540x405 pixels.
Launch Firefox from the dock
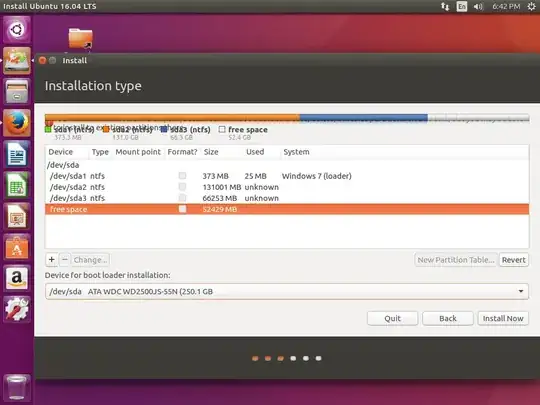[17, 123]
